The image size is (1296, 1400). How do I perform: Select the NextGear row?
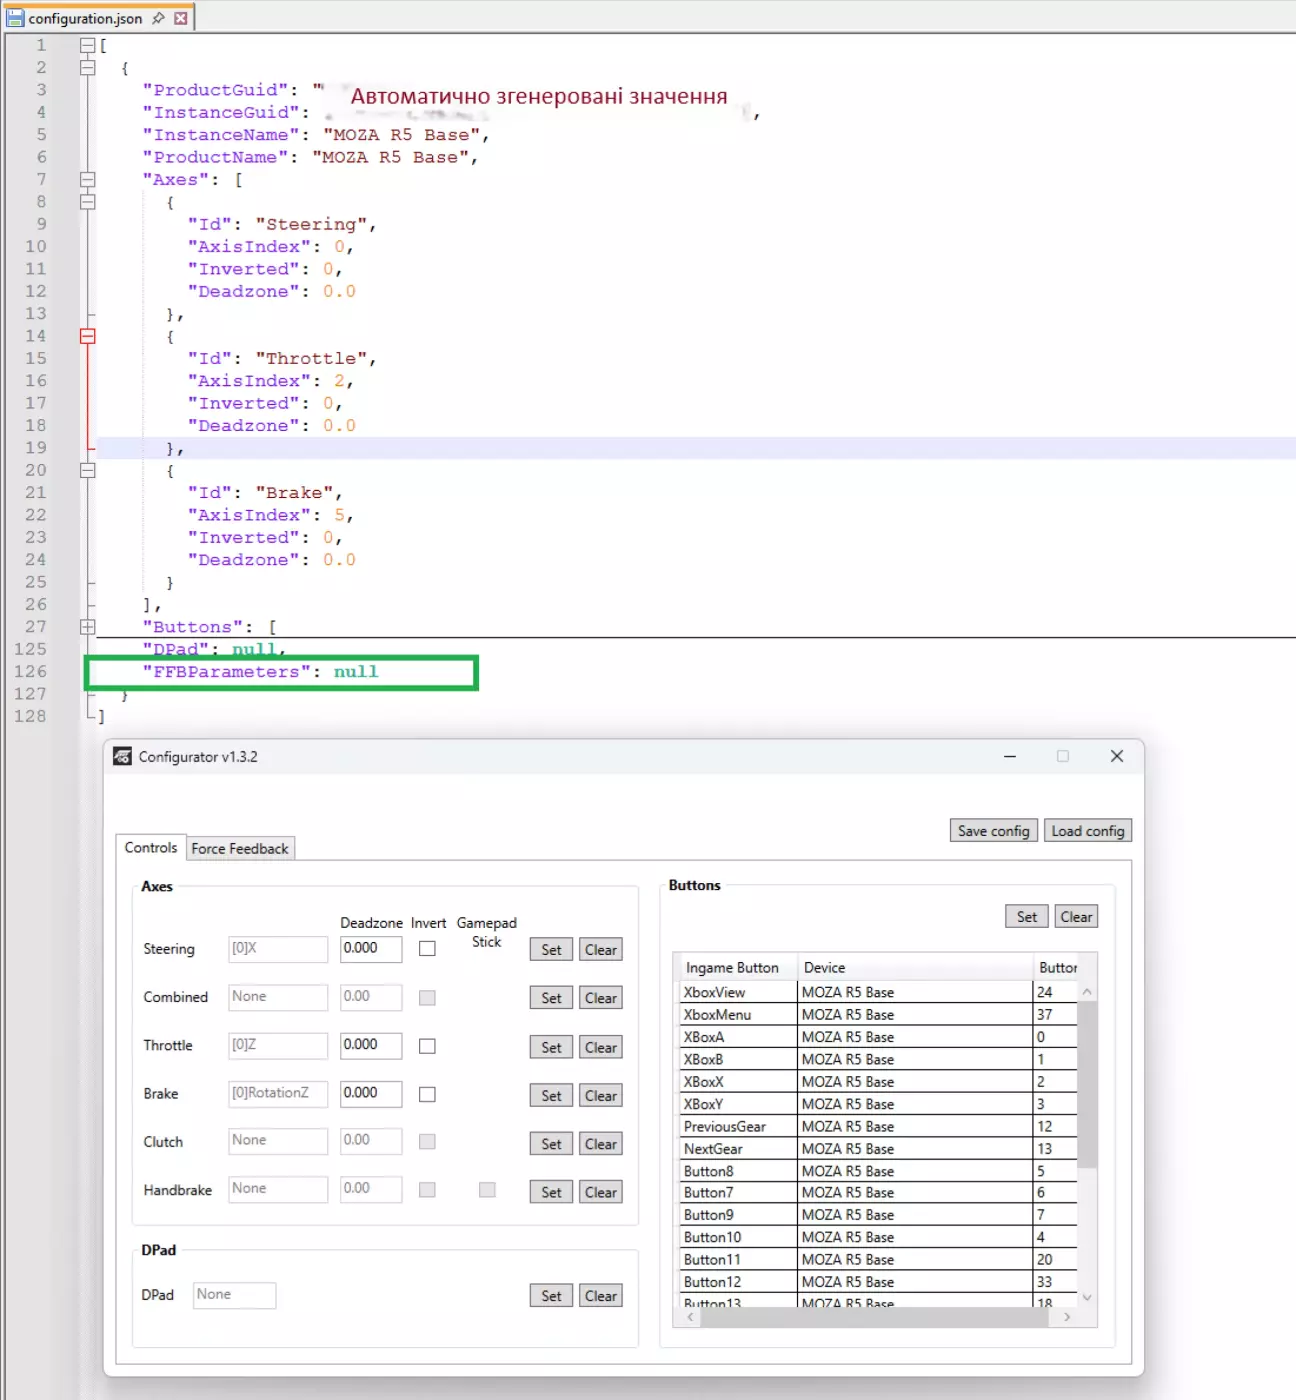click(x=878, y=1149)
